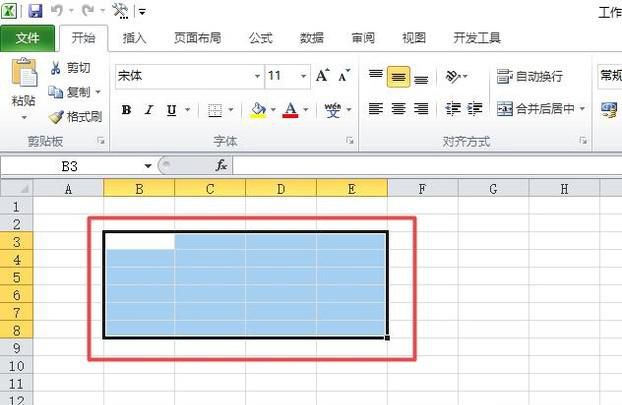Viewport: 622px width, 405px height.
Task: Switch to the 数据 tab
Action: point(312,38)
